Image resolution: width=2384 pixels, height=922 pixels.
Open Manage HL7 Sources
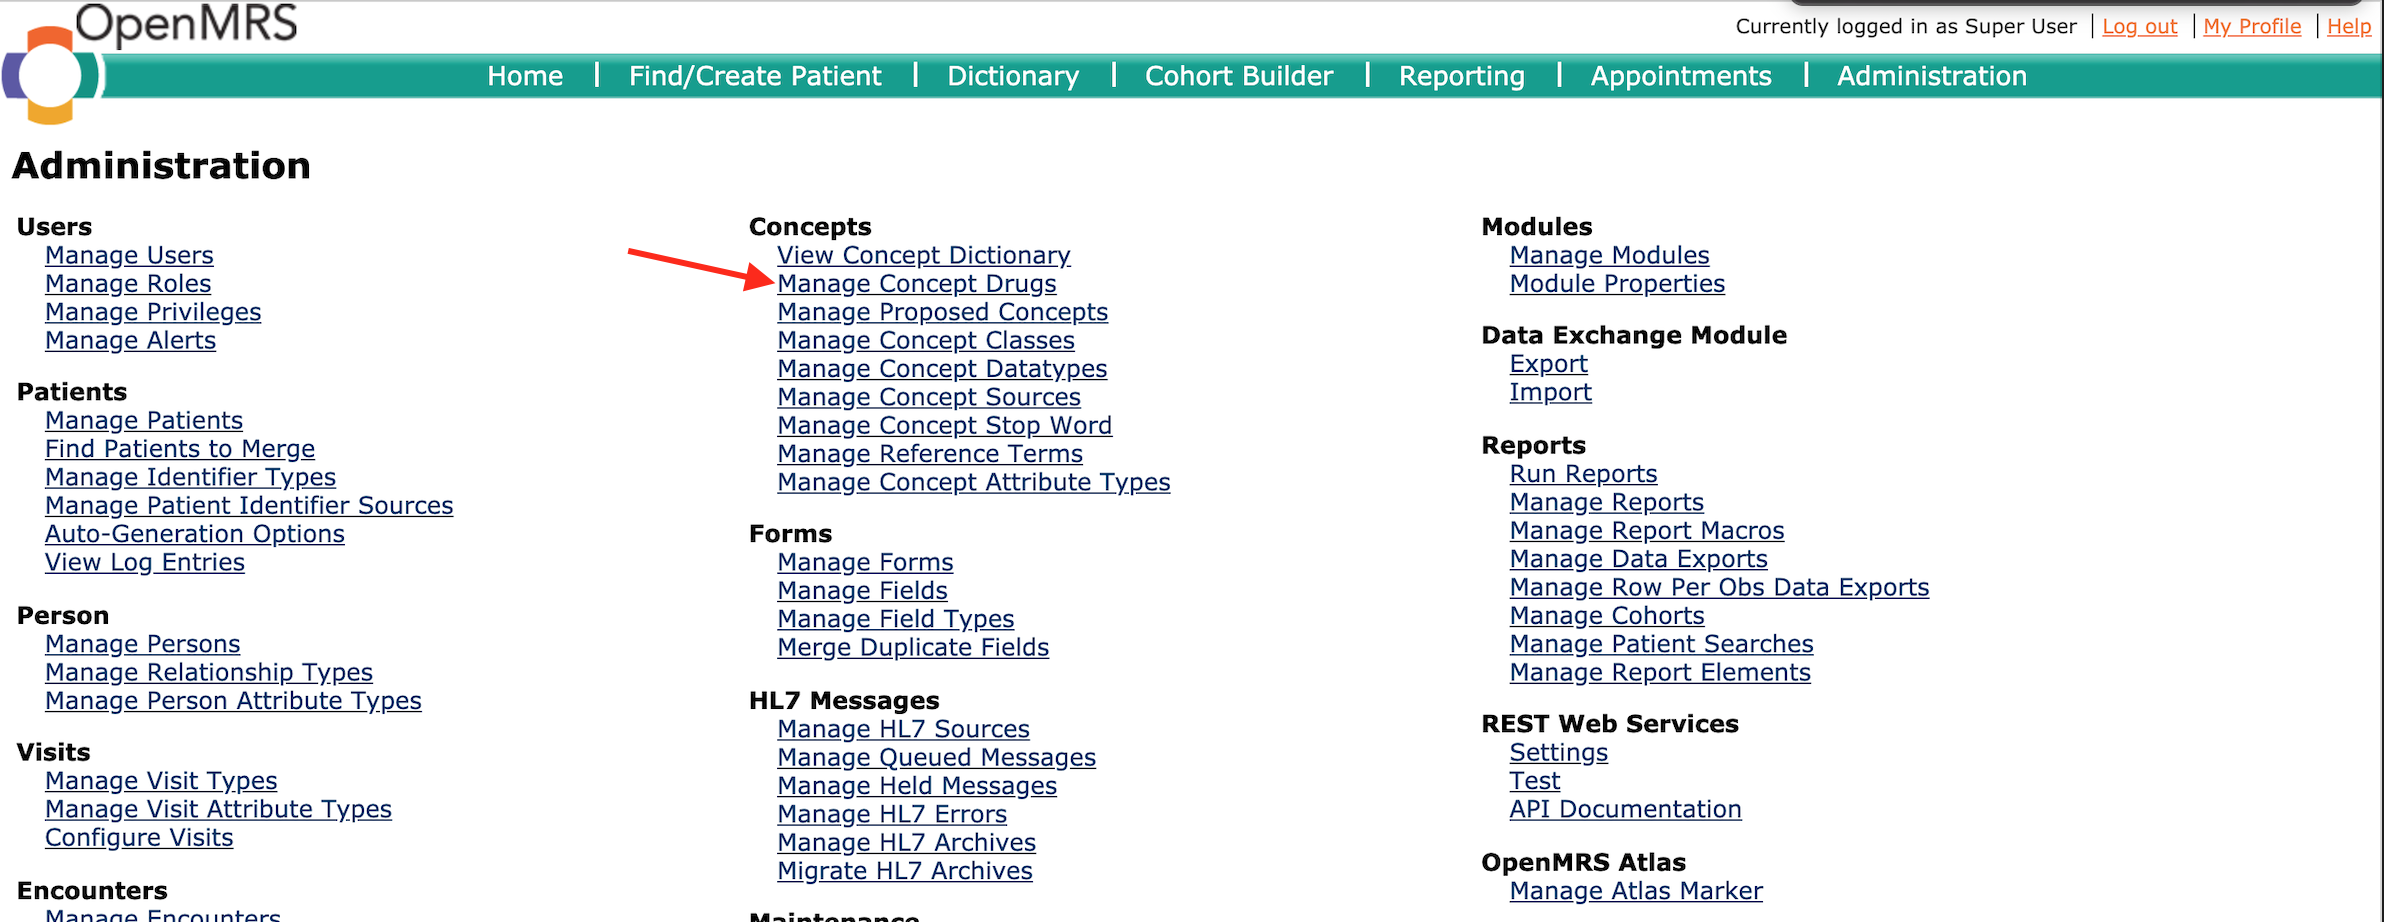(x=904, y=729)
